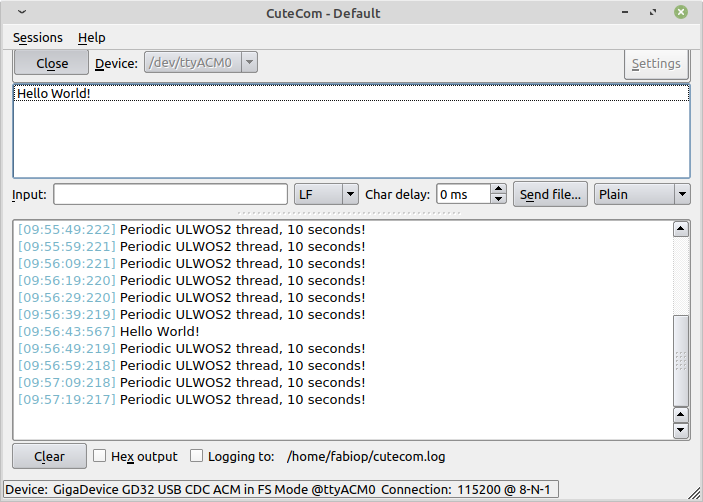The width and height of the screenshot is (703, 502).
Task: Click the scroll down arrow at log bottom
Action: pos(681,431)
